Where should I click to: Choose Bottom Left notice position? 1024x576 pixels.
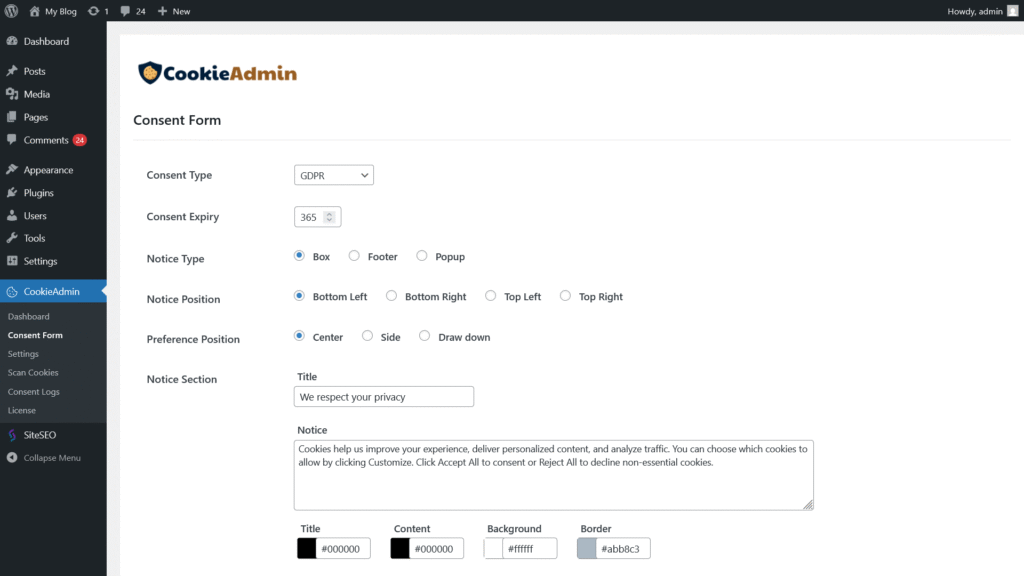pyautogui.click(x=299, y=296)
